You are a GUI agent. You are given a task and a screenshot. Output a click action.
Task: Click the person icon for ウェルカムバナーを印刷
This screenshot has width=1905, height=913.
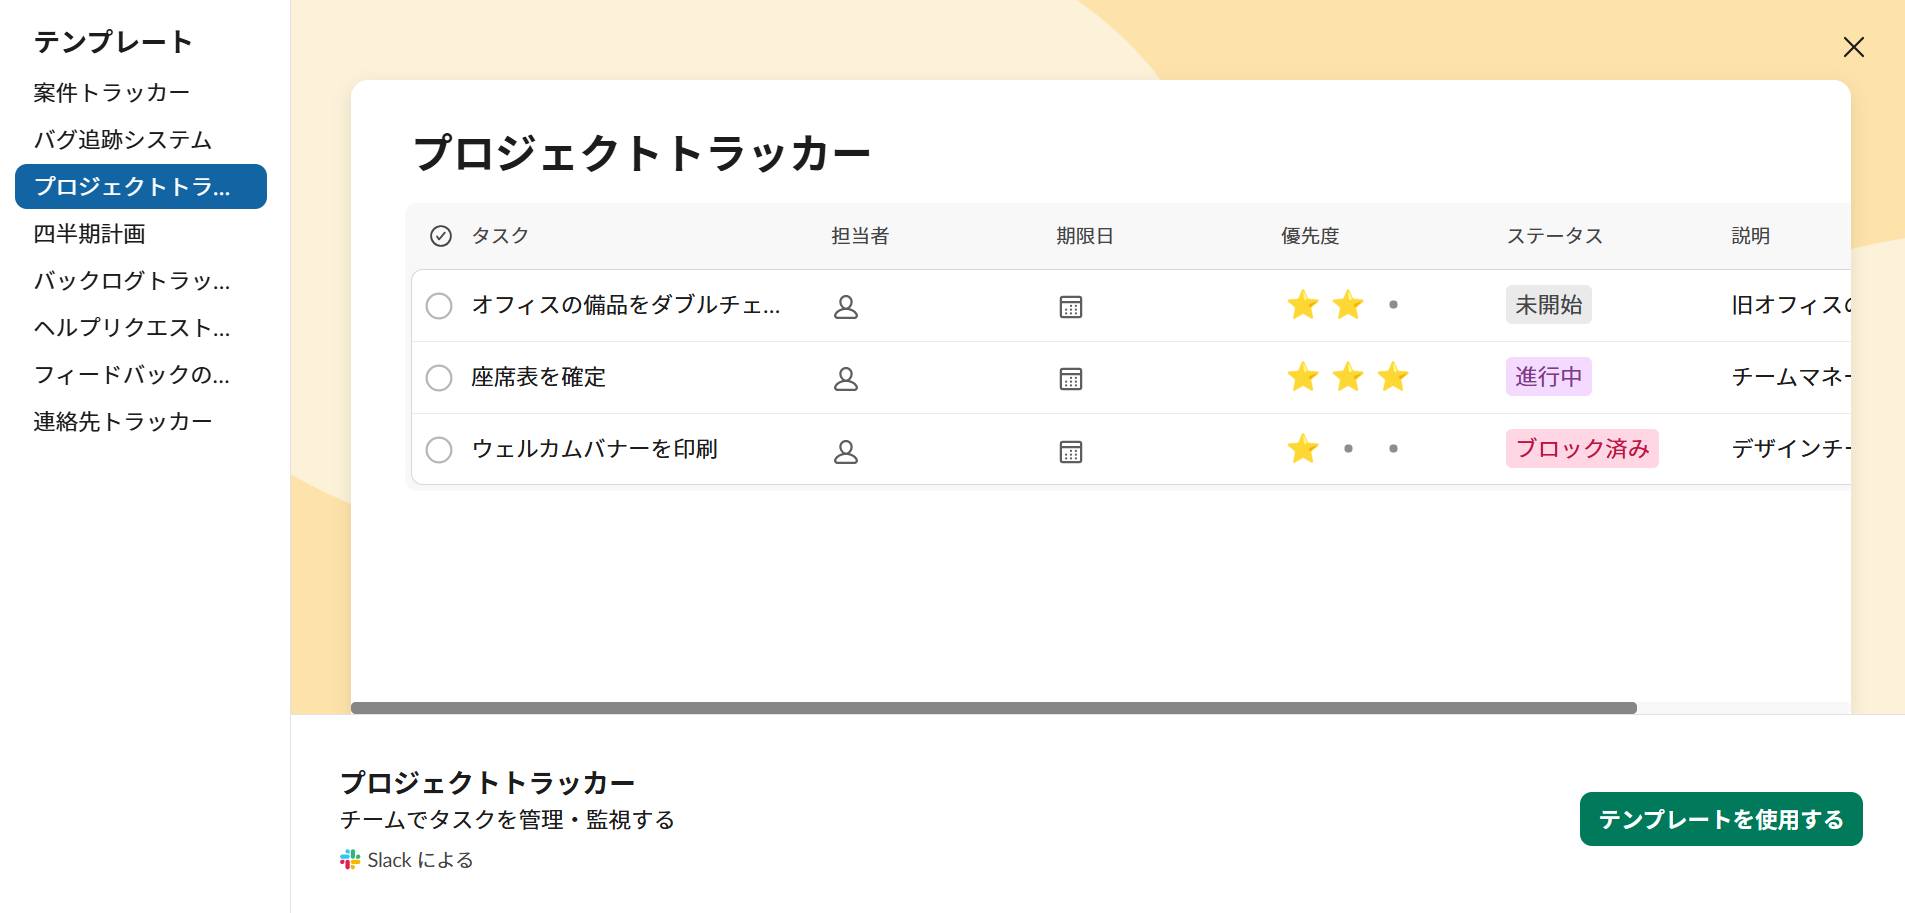846,451
